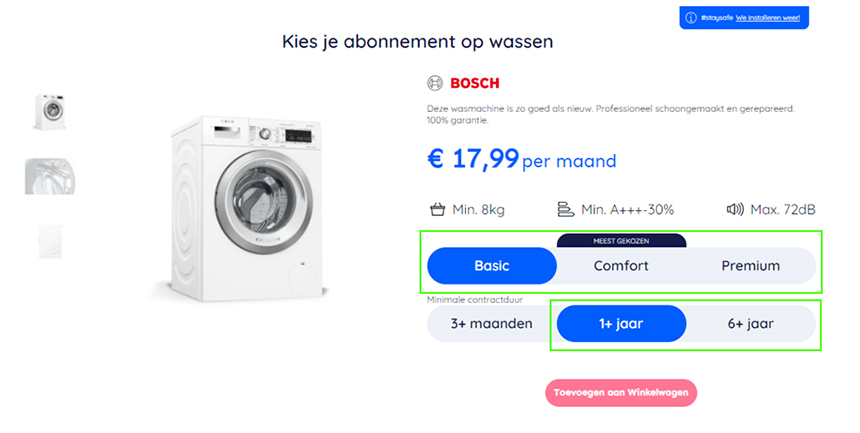Click the laundry basket capacity icon
The image size is (860, 433).
point(436,209)
